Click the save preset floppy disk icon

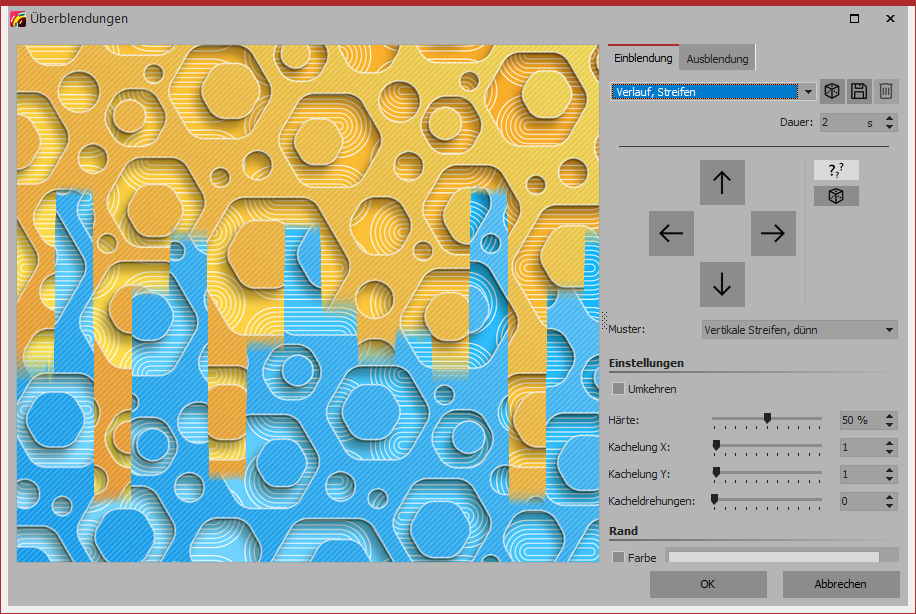859,92
